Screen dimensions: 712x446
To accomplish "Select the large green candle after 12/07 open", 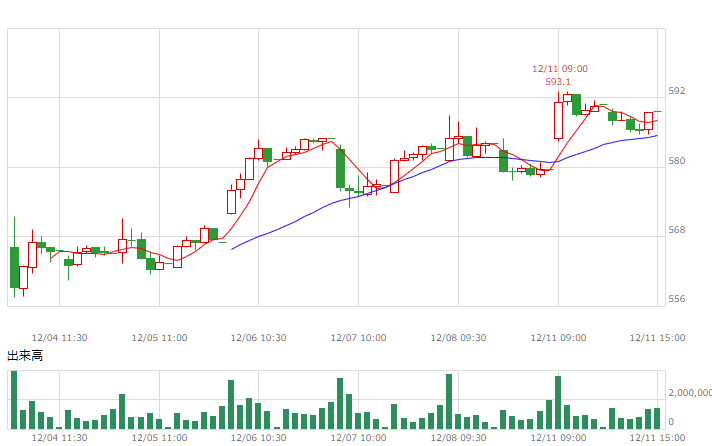I will (340, 168).
